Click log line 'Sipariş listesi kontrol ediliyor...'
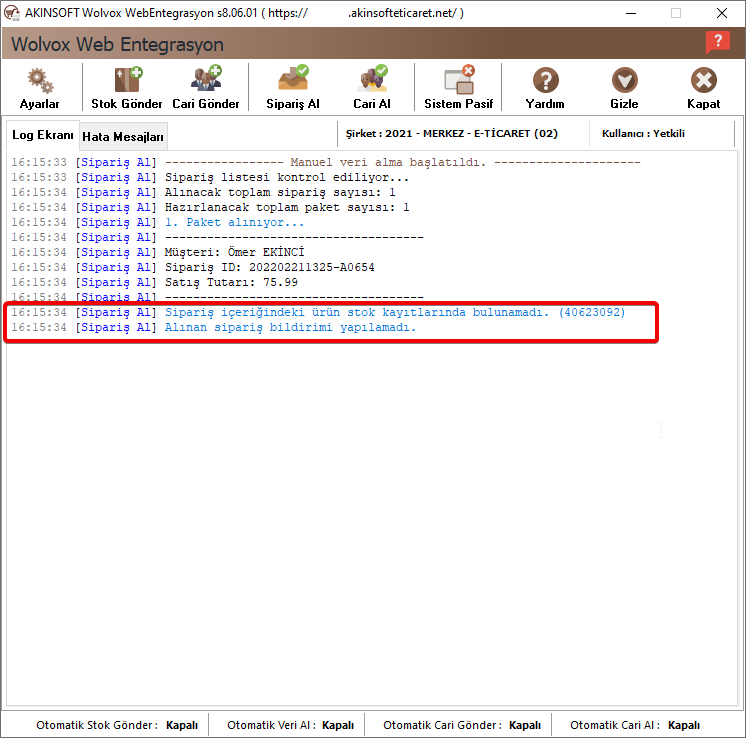746x738 pixels. (210, 177)
